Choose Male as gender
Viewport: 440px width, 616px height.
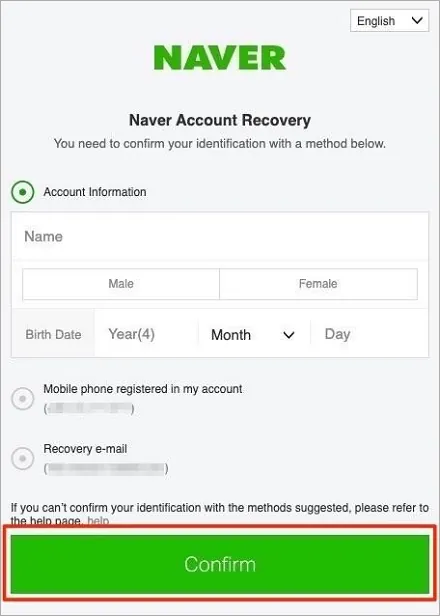coord(121,284)
